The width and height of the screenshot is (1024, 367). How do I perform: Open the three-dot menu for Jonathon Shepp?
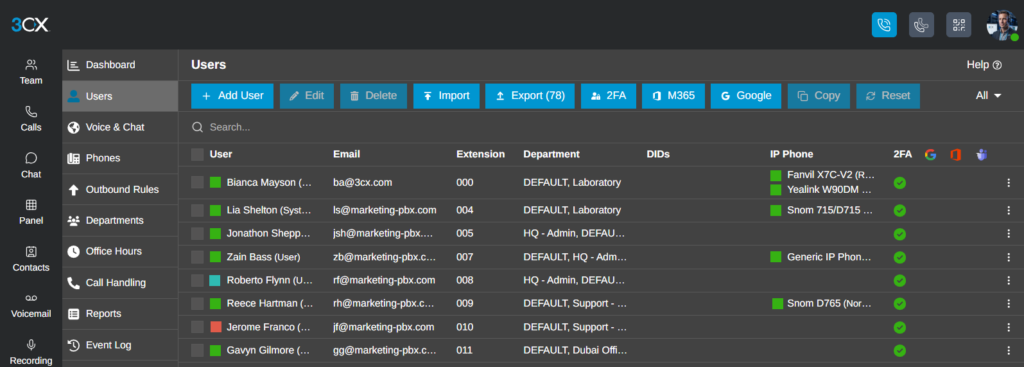[x=1008, y=233]
